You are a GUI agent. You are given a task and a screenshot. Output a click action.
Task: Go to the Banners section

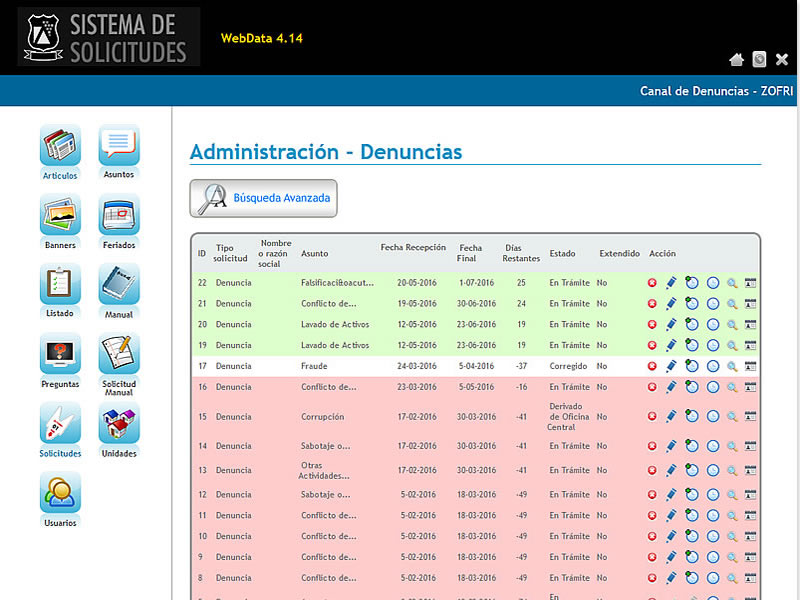pos(60,215)
